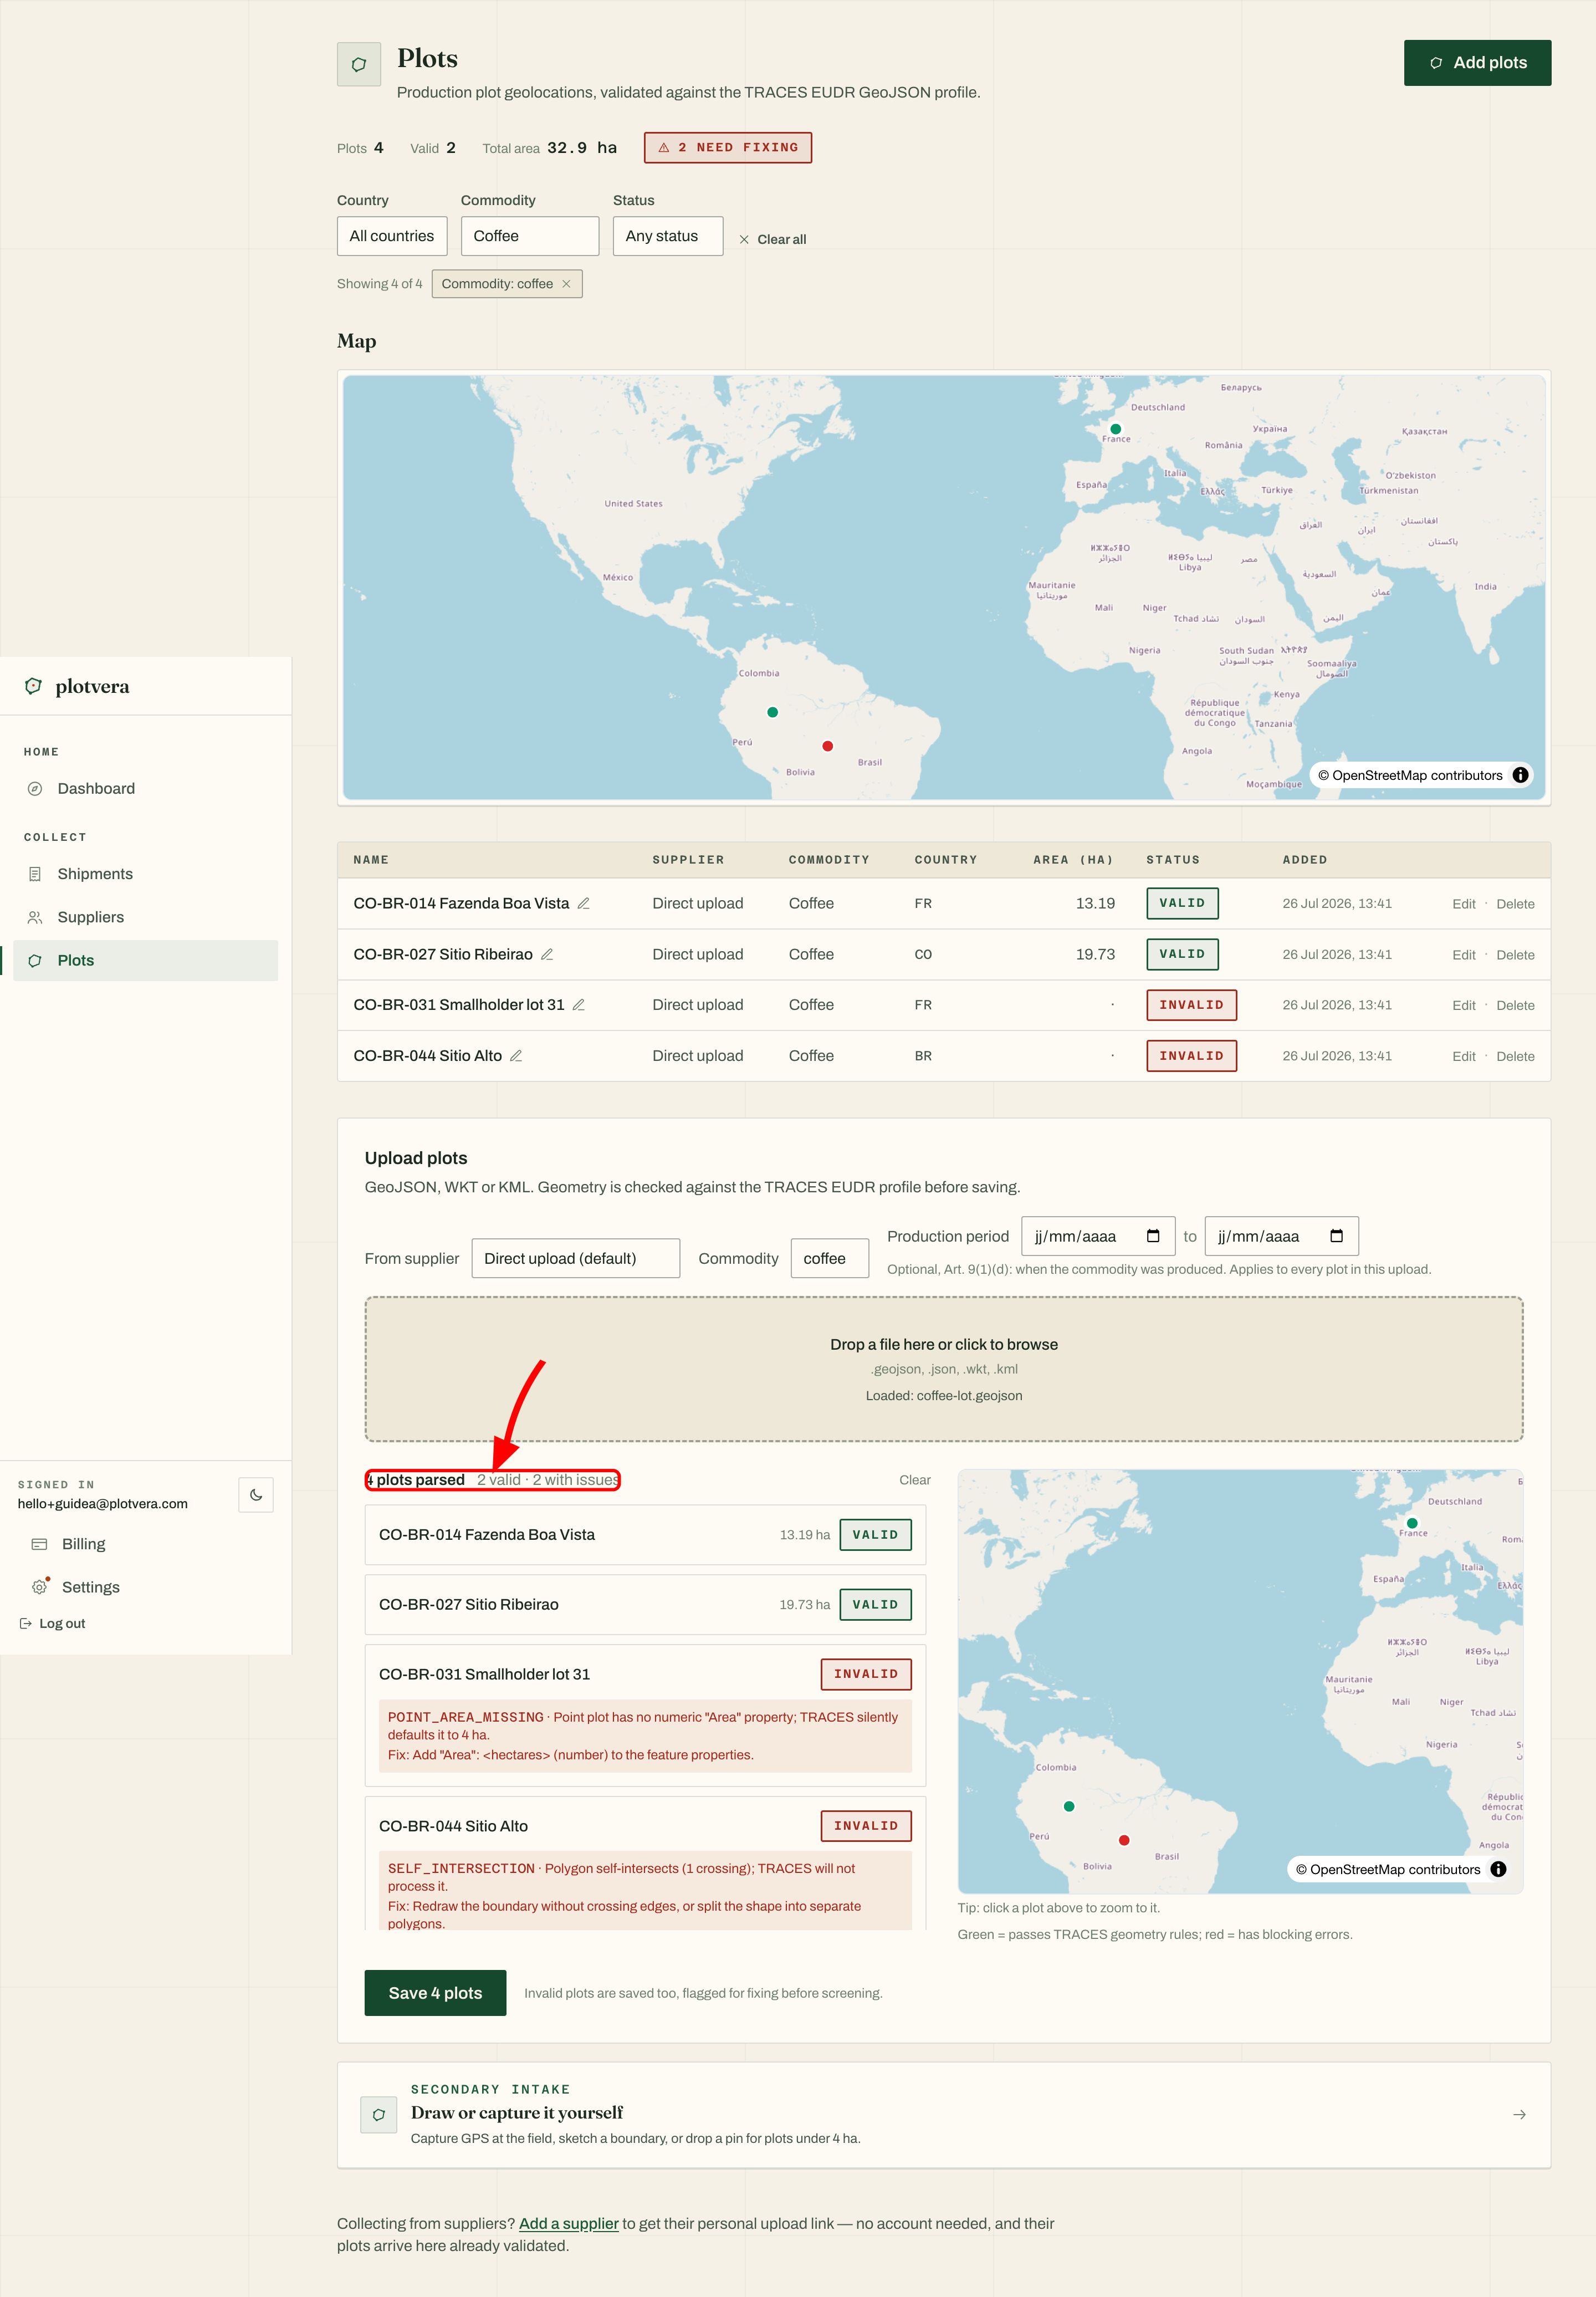Expand the From supplier dropdown
1596x2297 pixels.
(576, 1258)
